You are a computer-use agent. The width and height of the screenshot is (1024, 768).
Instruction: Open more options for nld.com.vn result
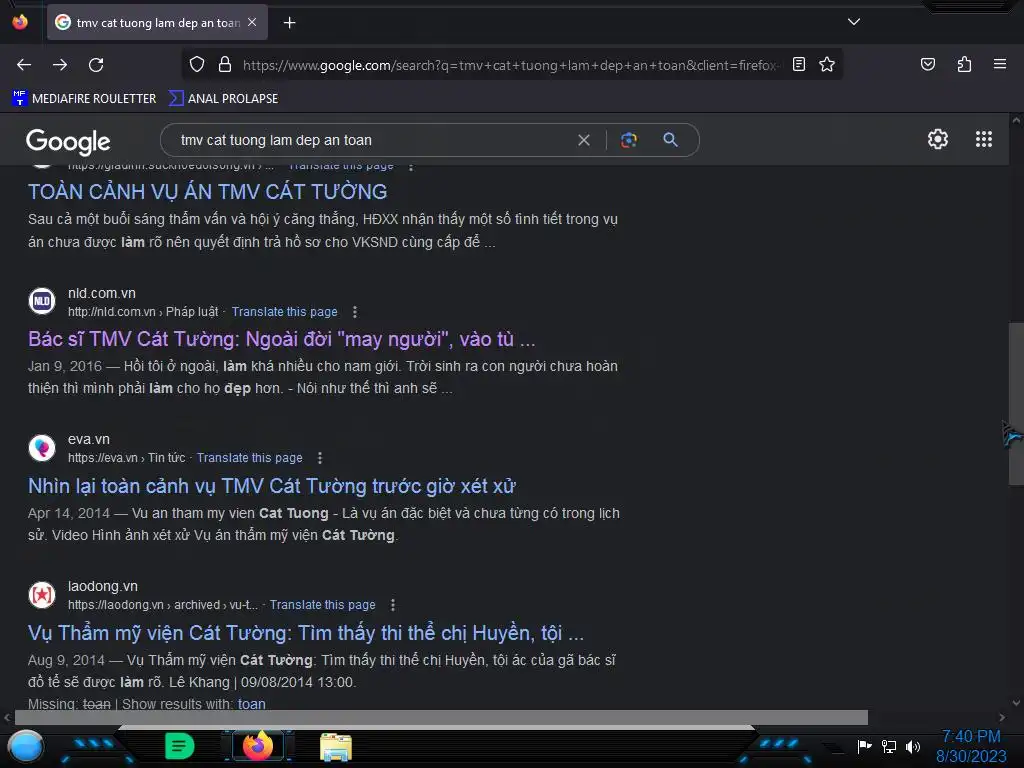[x=355, y=312]
